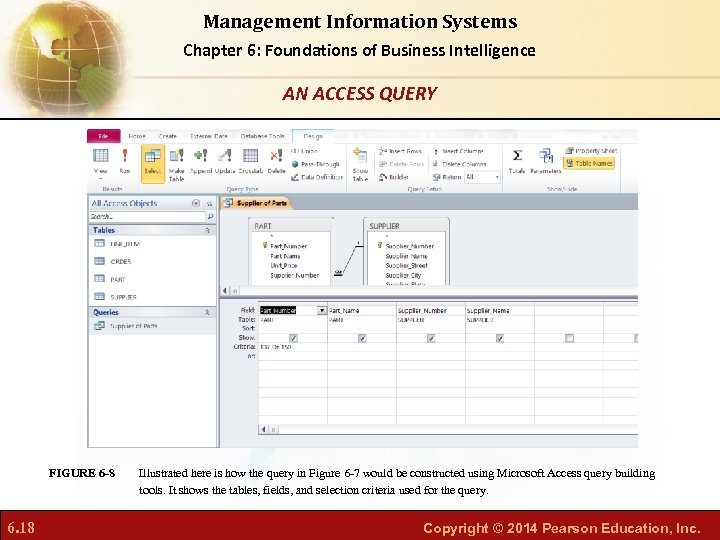720x540 pixels.
Task: Click left arrow of table pane scrollbar
Action: click(225, 291)
